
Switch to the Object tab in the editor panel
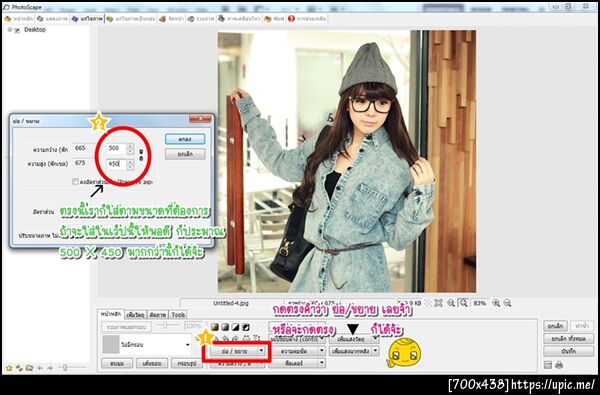(135, 315)
